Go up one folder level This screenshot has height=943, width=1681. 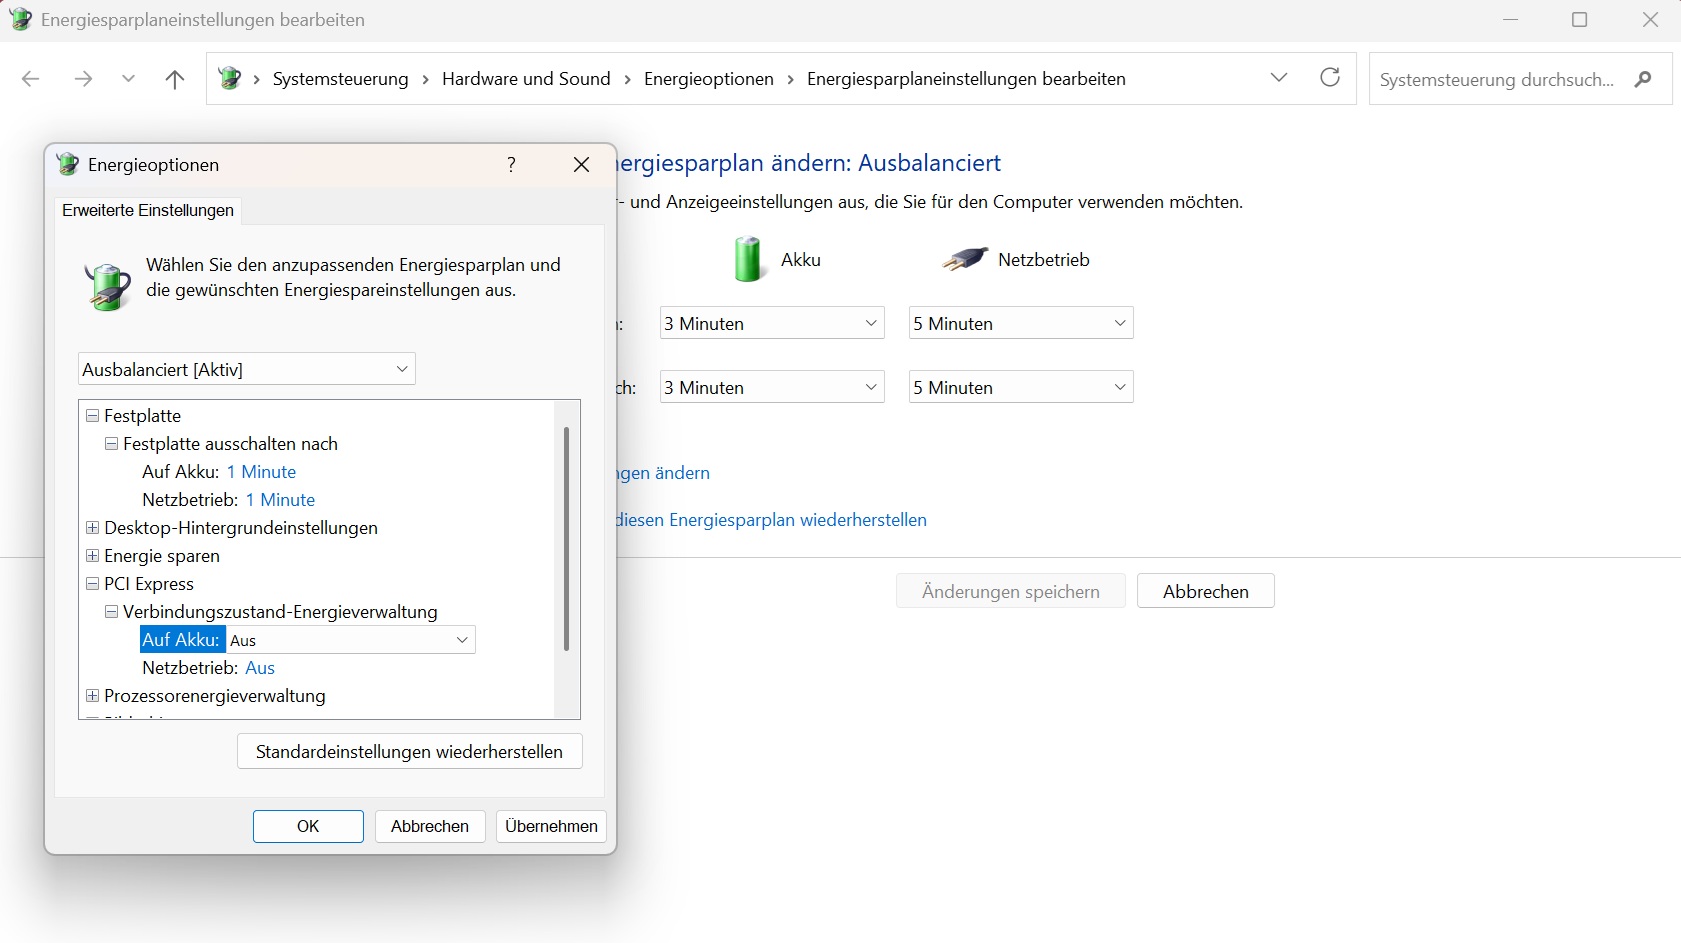(175, 79)
